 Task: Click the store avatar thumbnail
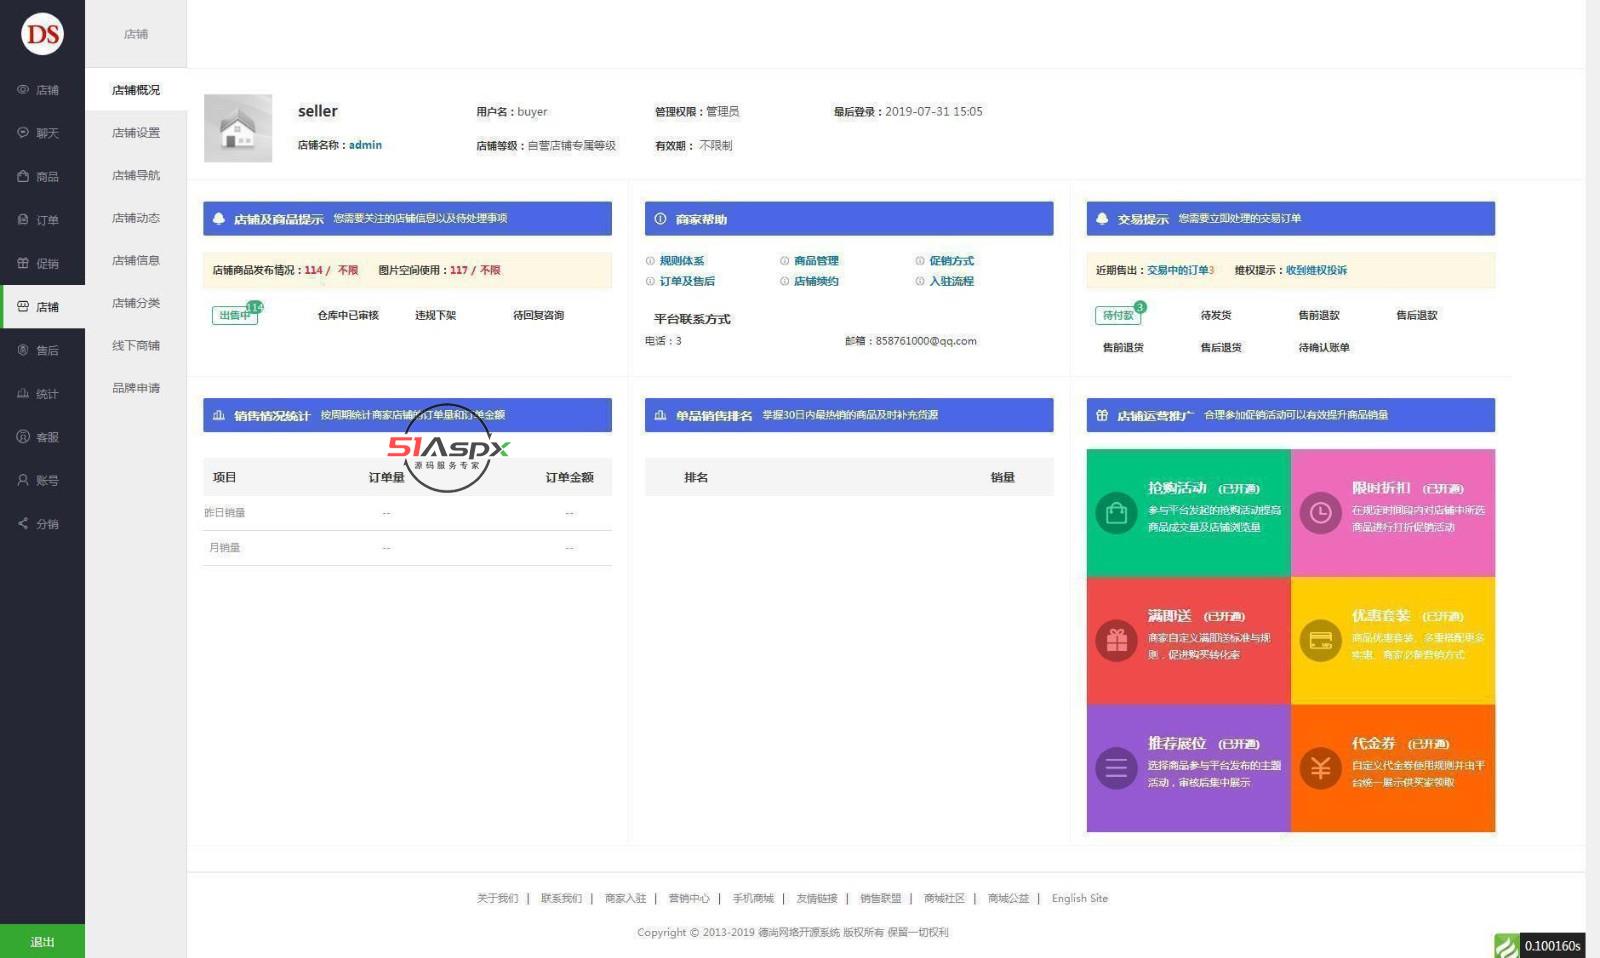pos(238,128)
